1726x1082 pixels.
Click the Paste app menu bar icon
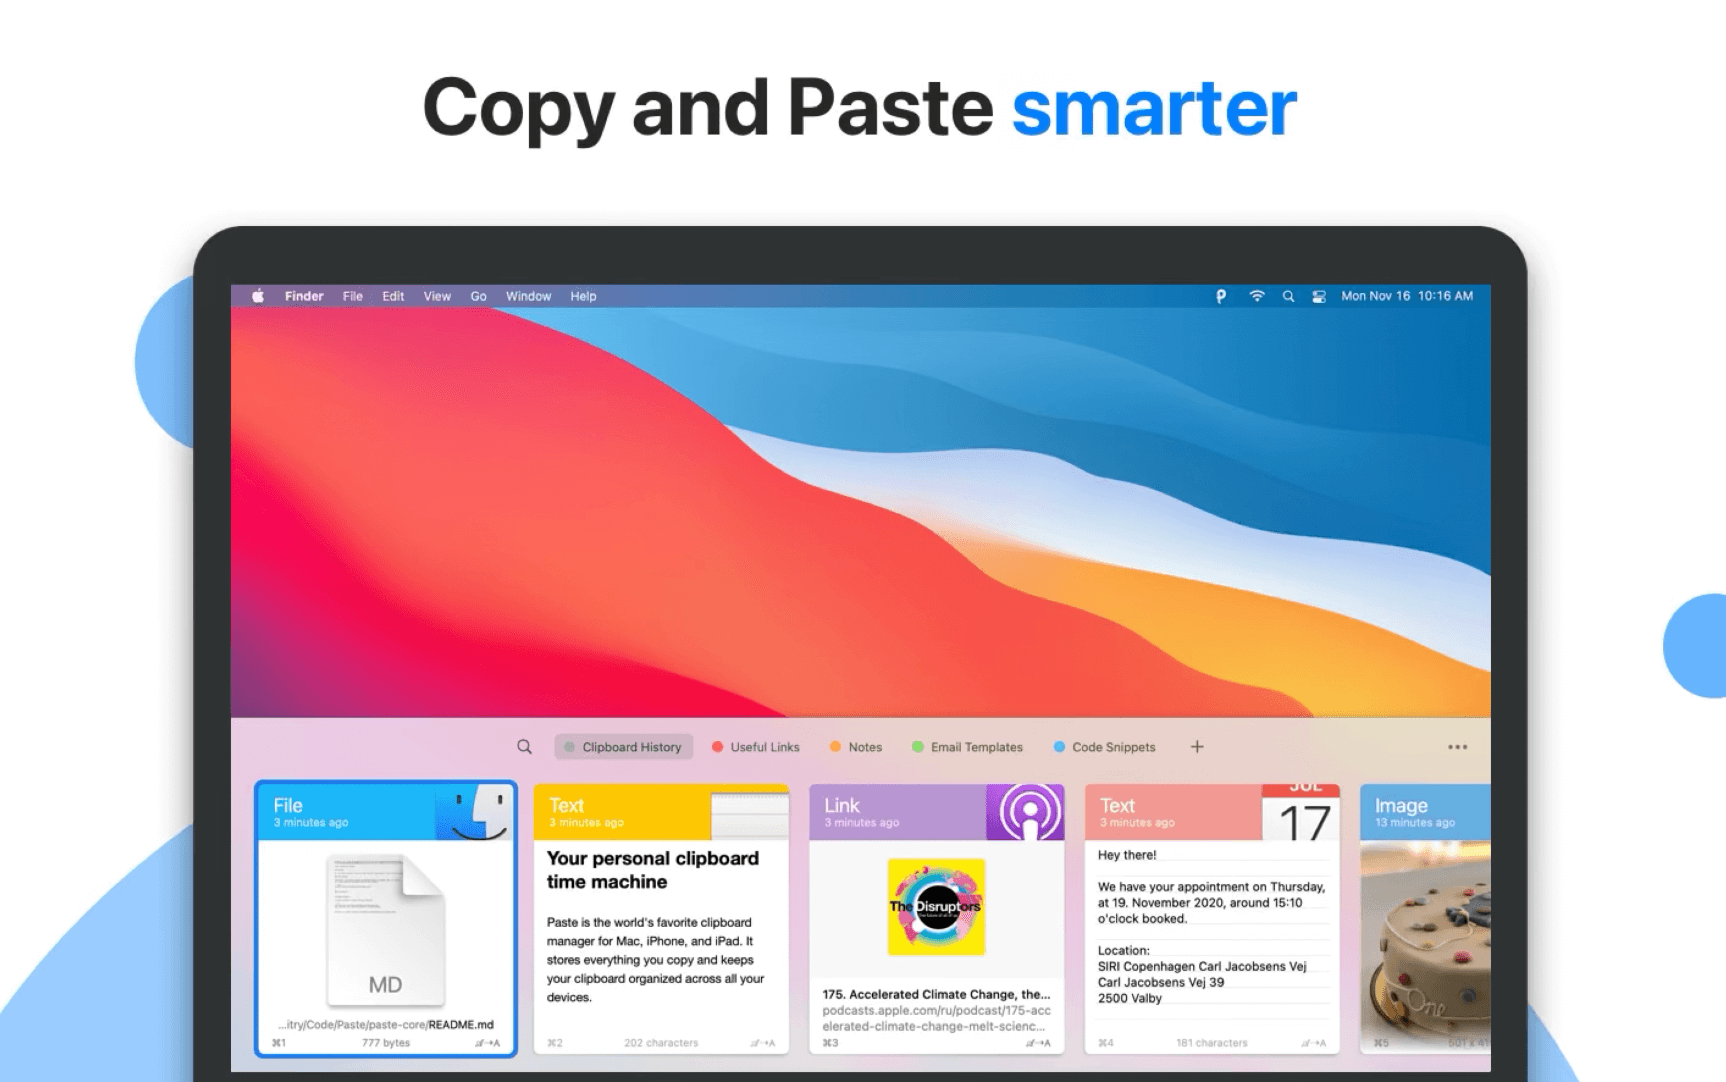(x=1221, y=296)
